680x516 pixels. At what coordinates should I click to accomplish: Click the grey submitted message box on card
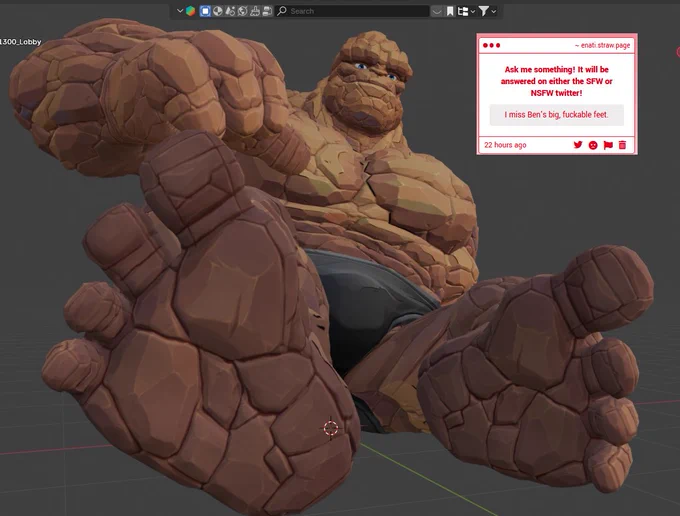pyautogui.click(x=556, y=115)
